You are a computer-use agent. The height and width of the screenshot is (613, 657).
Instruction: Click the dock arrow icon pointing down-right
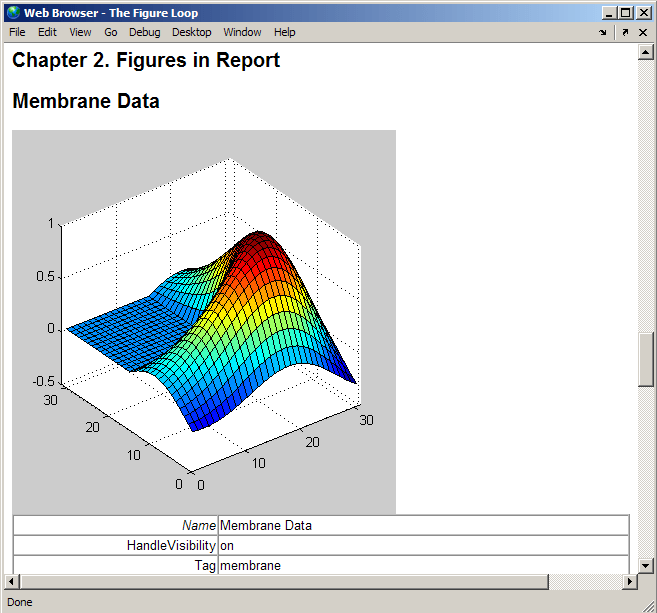point(603,32)
